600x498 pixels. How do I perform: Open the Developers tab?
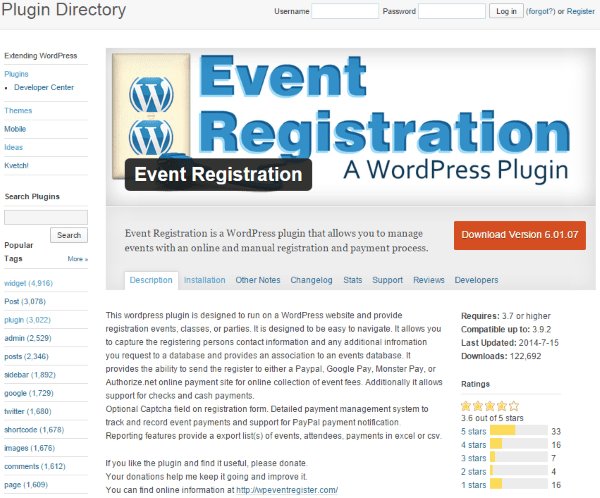[476, 280]
